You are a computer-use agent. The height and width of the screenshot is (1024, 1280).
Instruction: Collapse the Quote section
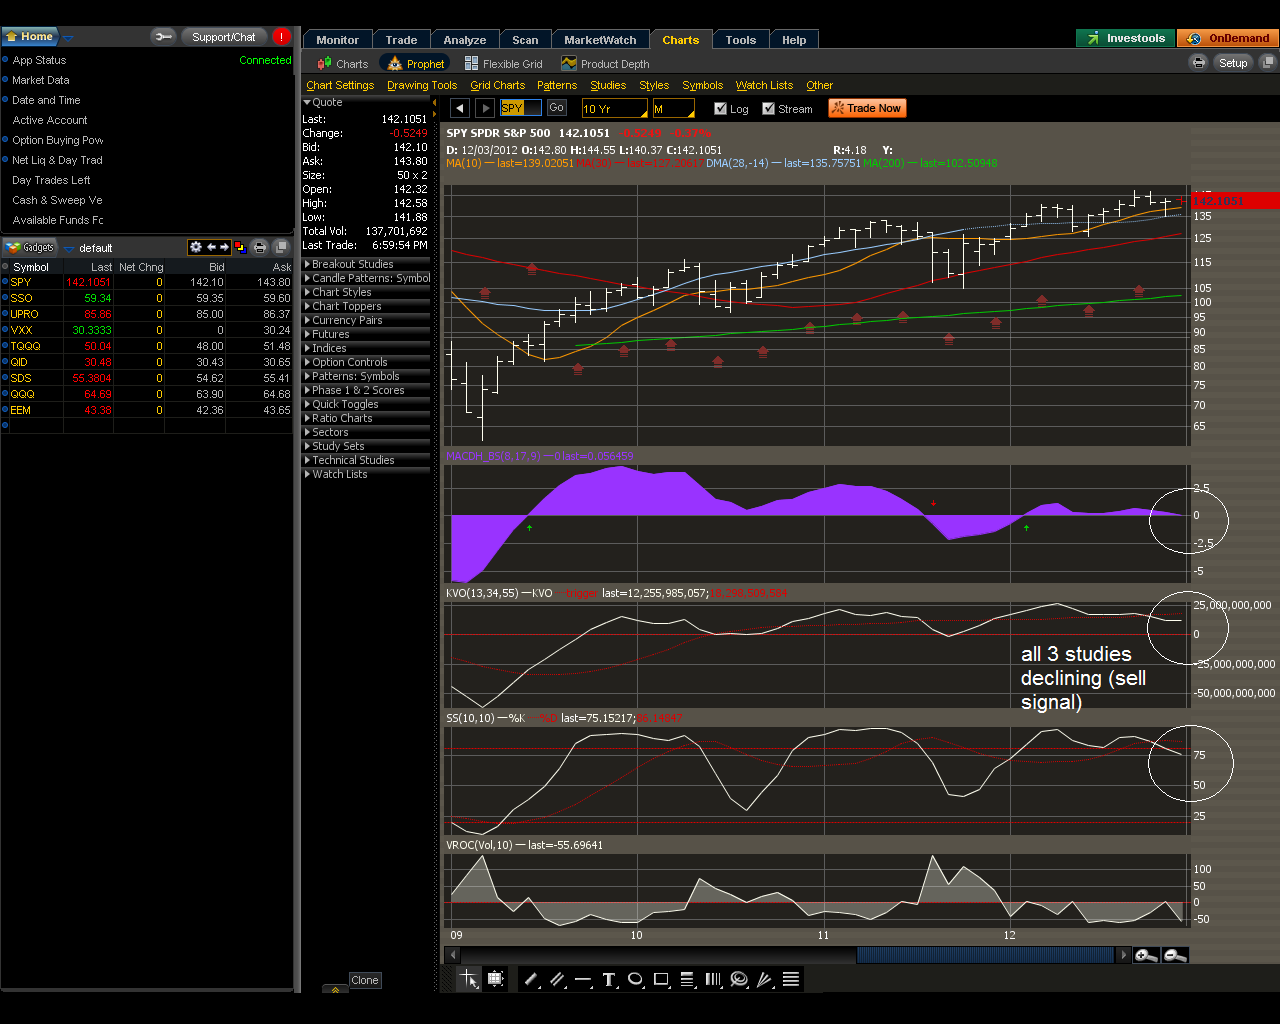pyautogui.click(x=307, y=102)
